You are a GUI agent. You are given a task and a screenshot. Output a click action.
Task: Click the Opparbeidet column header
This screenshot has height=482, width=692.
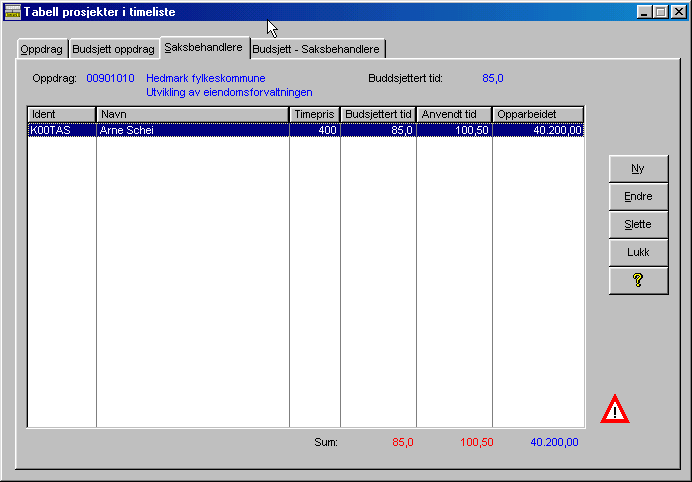point(537,114)
